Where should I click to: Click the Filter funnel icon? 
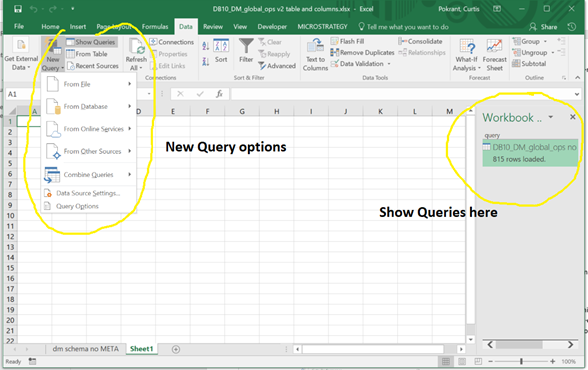[x=246, y=46]
